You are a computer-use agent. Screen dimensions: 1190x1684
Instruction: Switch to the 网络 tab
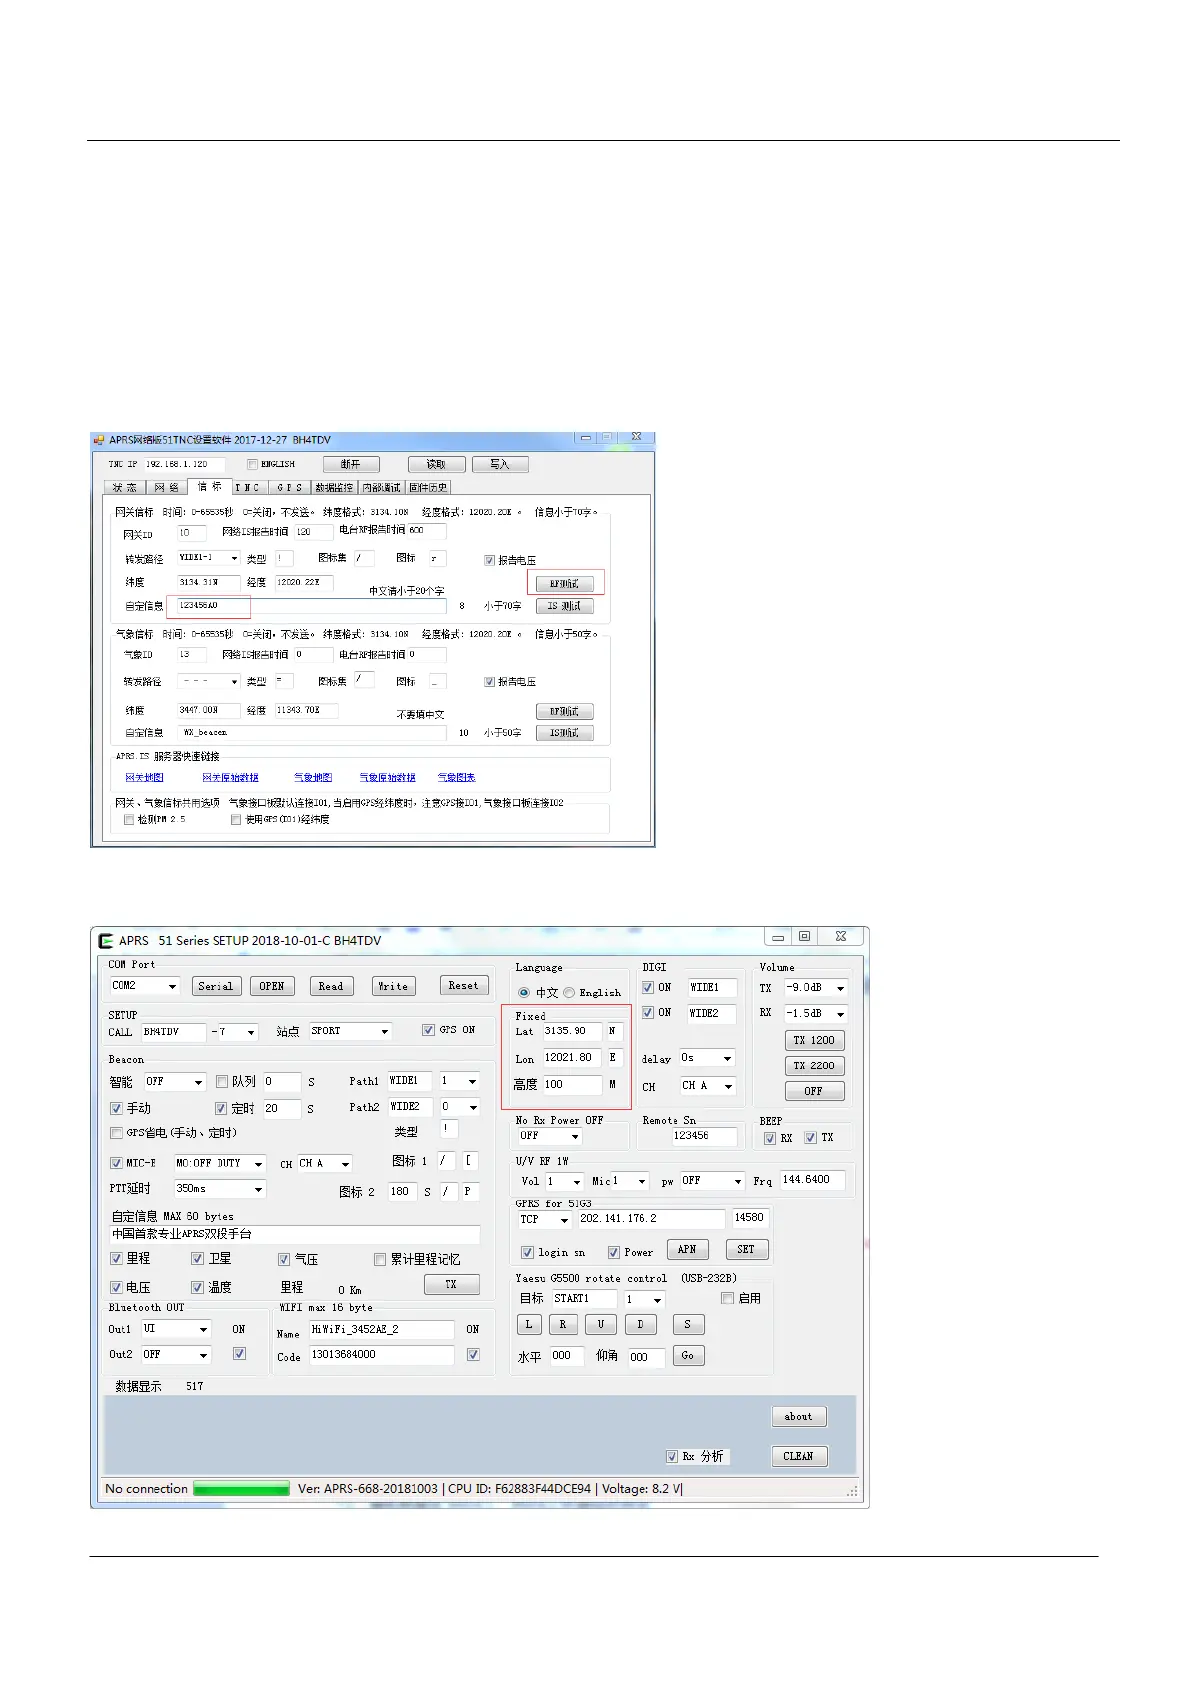166,487
